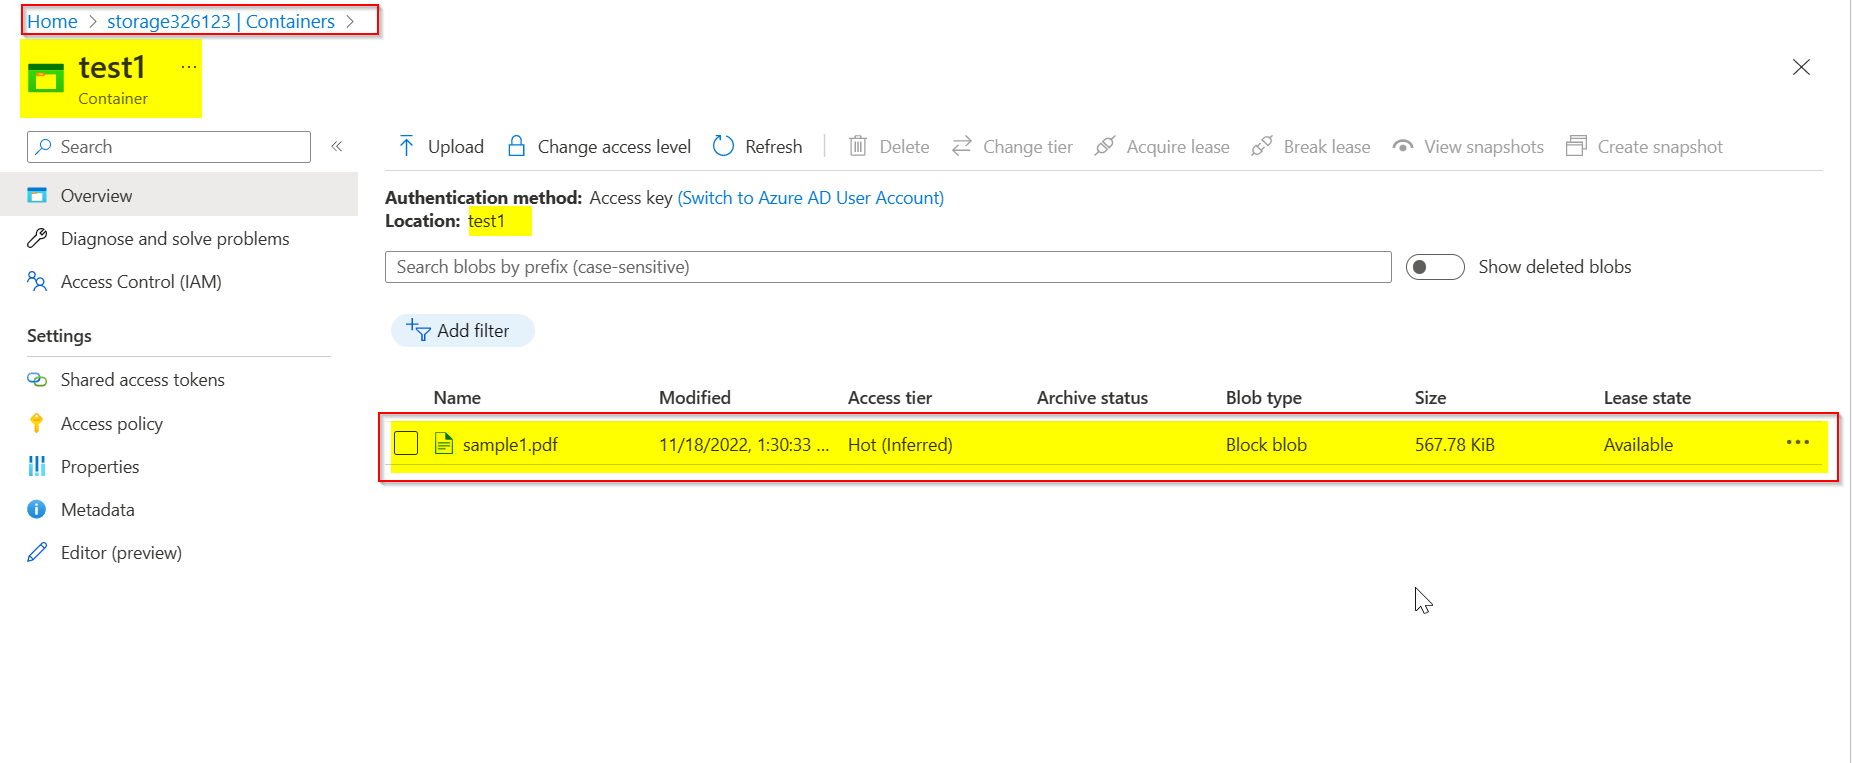Sort by the Modified column header

(x=695, y=397)
